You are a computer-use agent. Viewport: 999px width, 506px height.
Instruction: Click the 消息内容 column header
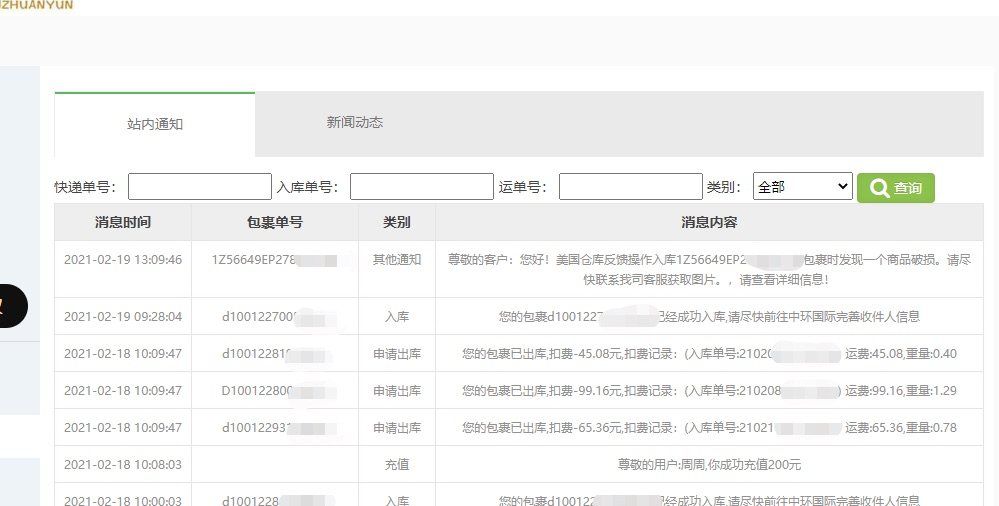click(709, 222)
